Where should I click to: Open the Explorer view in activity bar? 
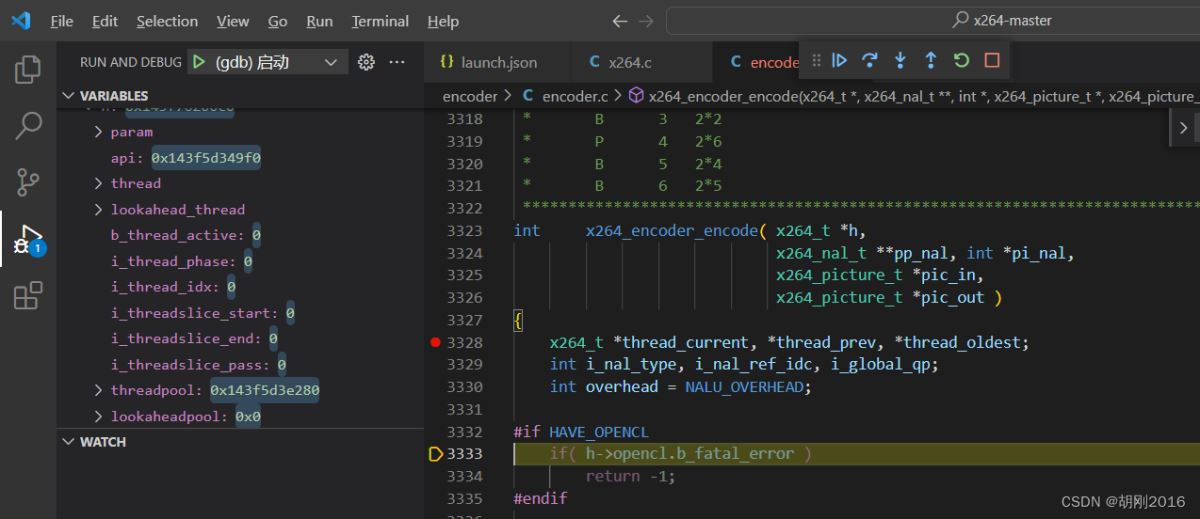point(28,69)
